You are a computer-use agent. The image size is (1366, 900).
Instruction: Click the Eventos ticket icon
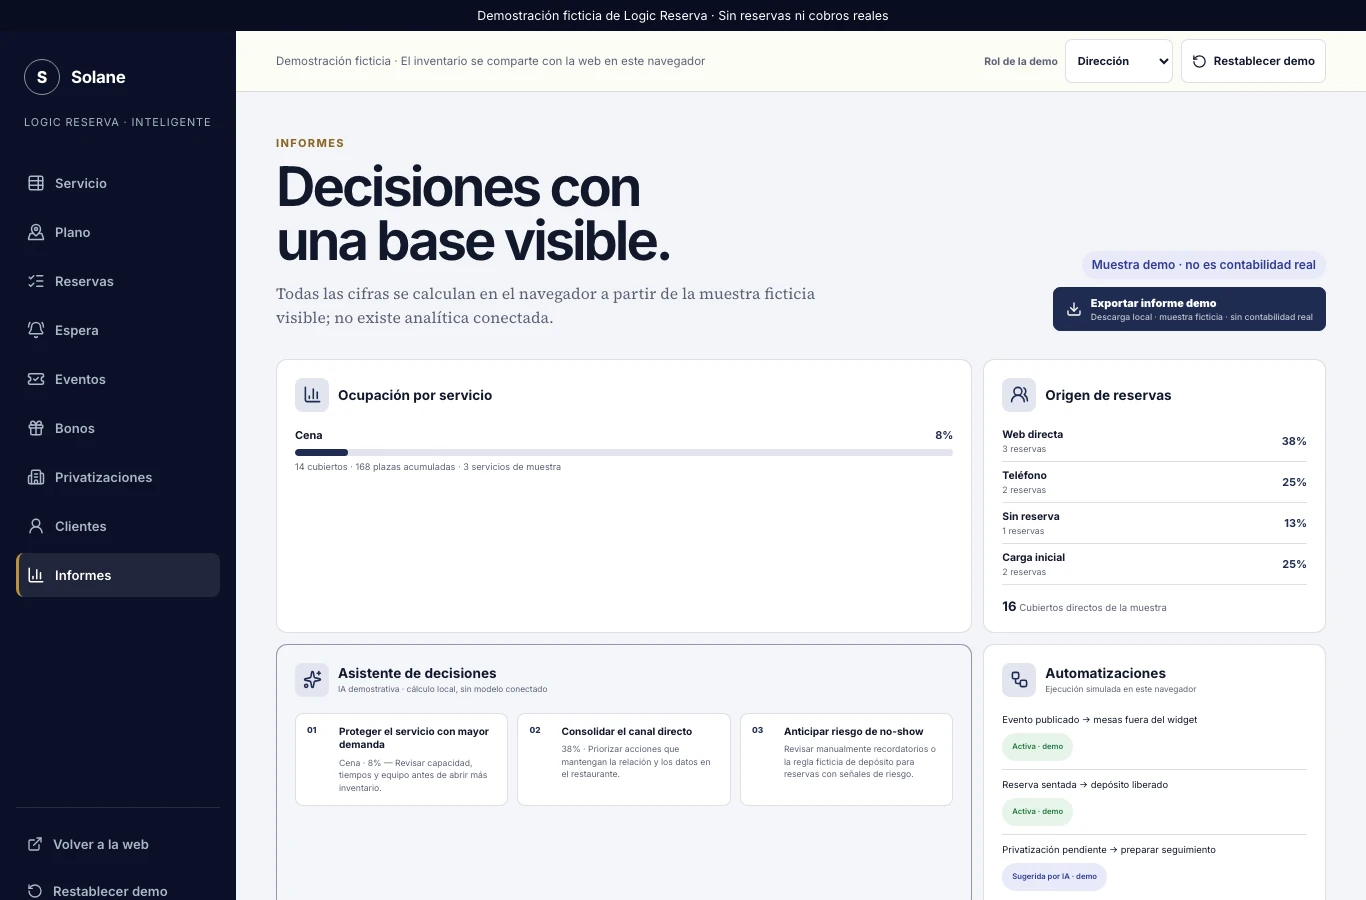[36, 379]
